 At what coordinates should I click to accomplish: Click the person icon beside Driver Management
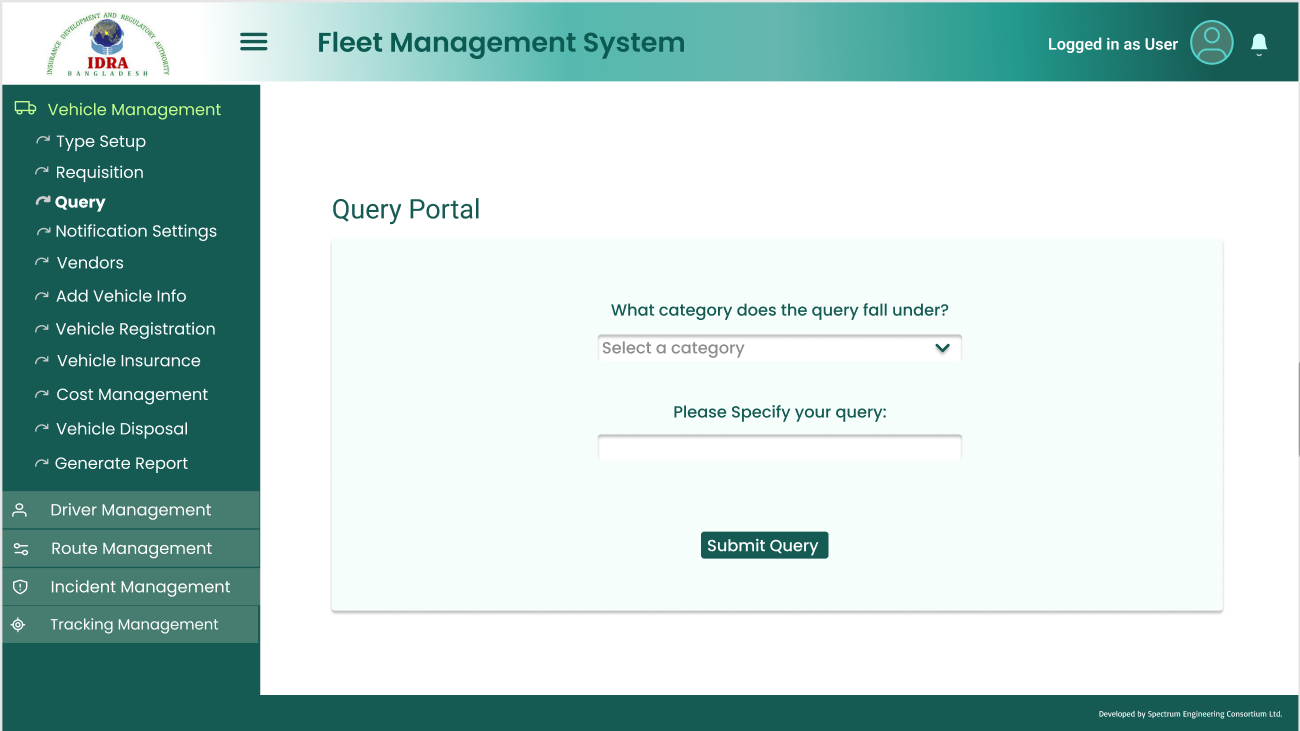coord(19,510)
